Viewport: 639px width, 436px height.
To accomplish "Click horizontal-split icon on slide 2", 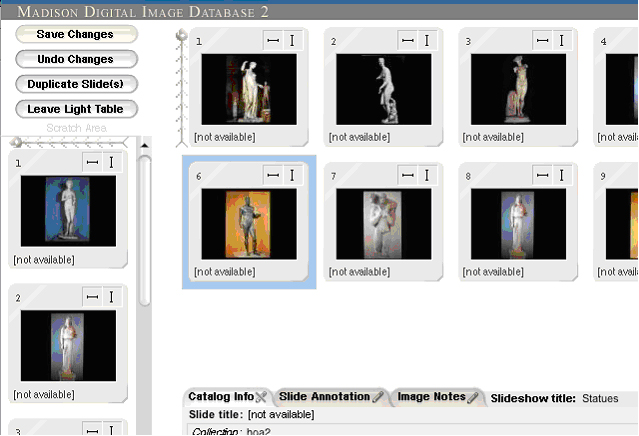I will 408,40.
